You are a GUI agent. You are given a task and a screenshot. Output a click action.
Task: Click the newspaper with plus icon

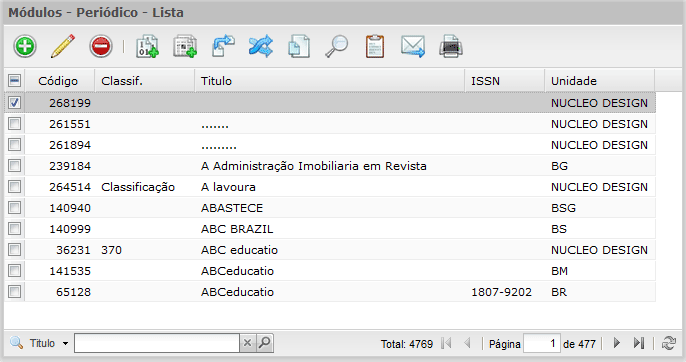(185, 46)
